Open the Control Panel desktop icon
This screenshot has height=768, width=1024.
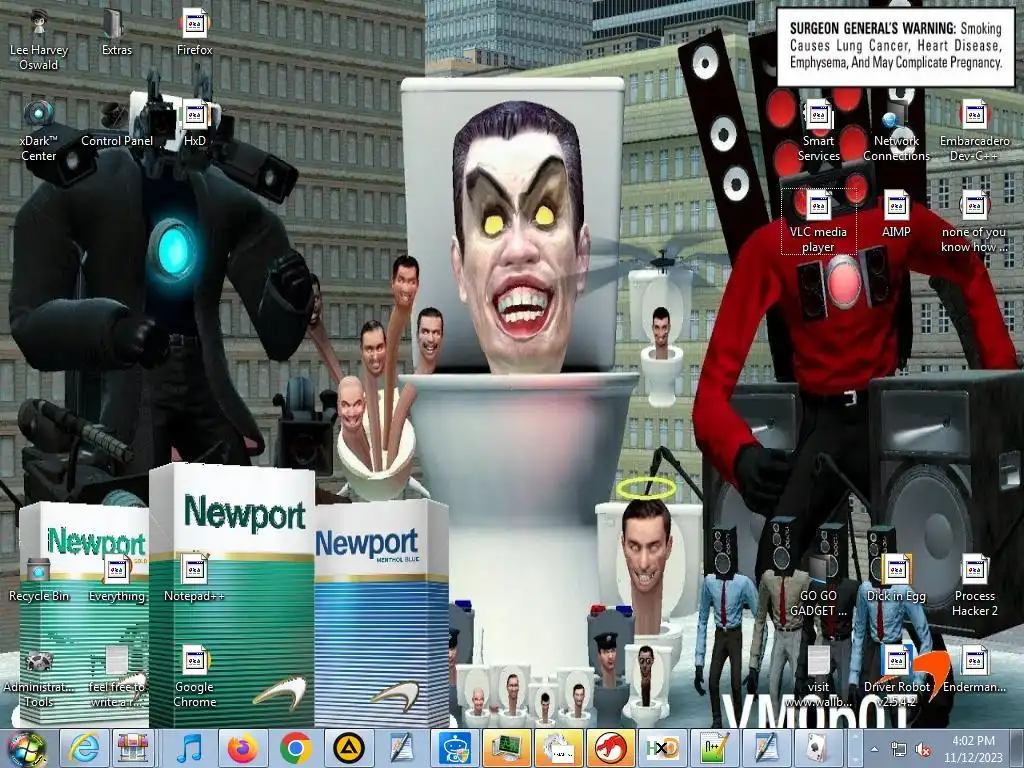coord(116,123)
